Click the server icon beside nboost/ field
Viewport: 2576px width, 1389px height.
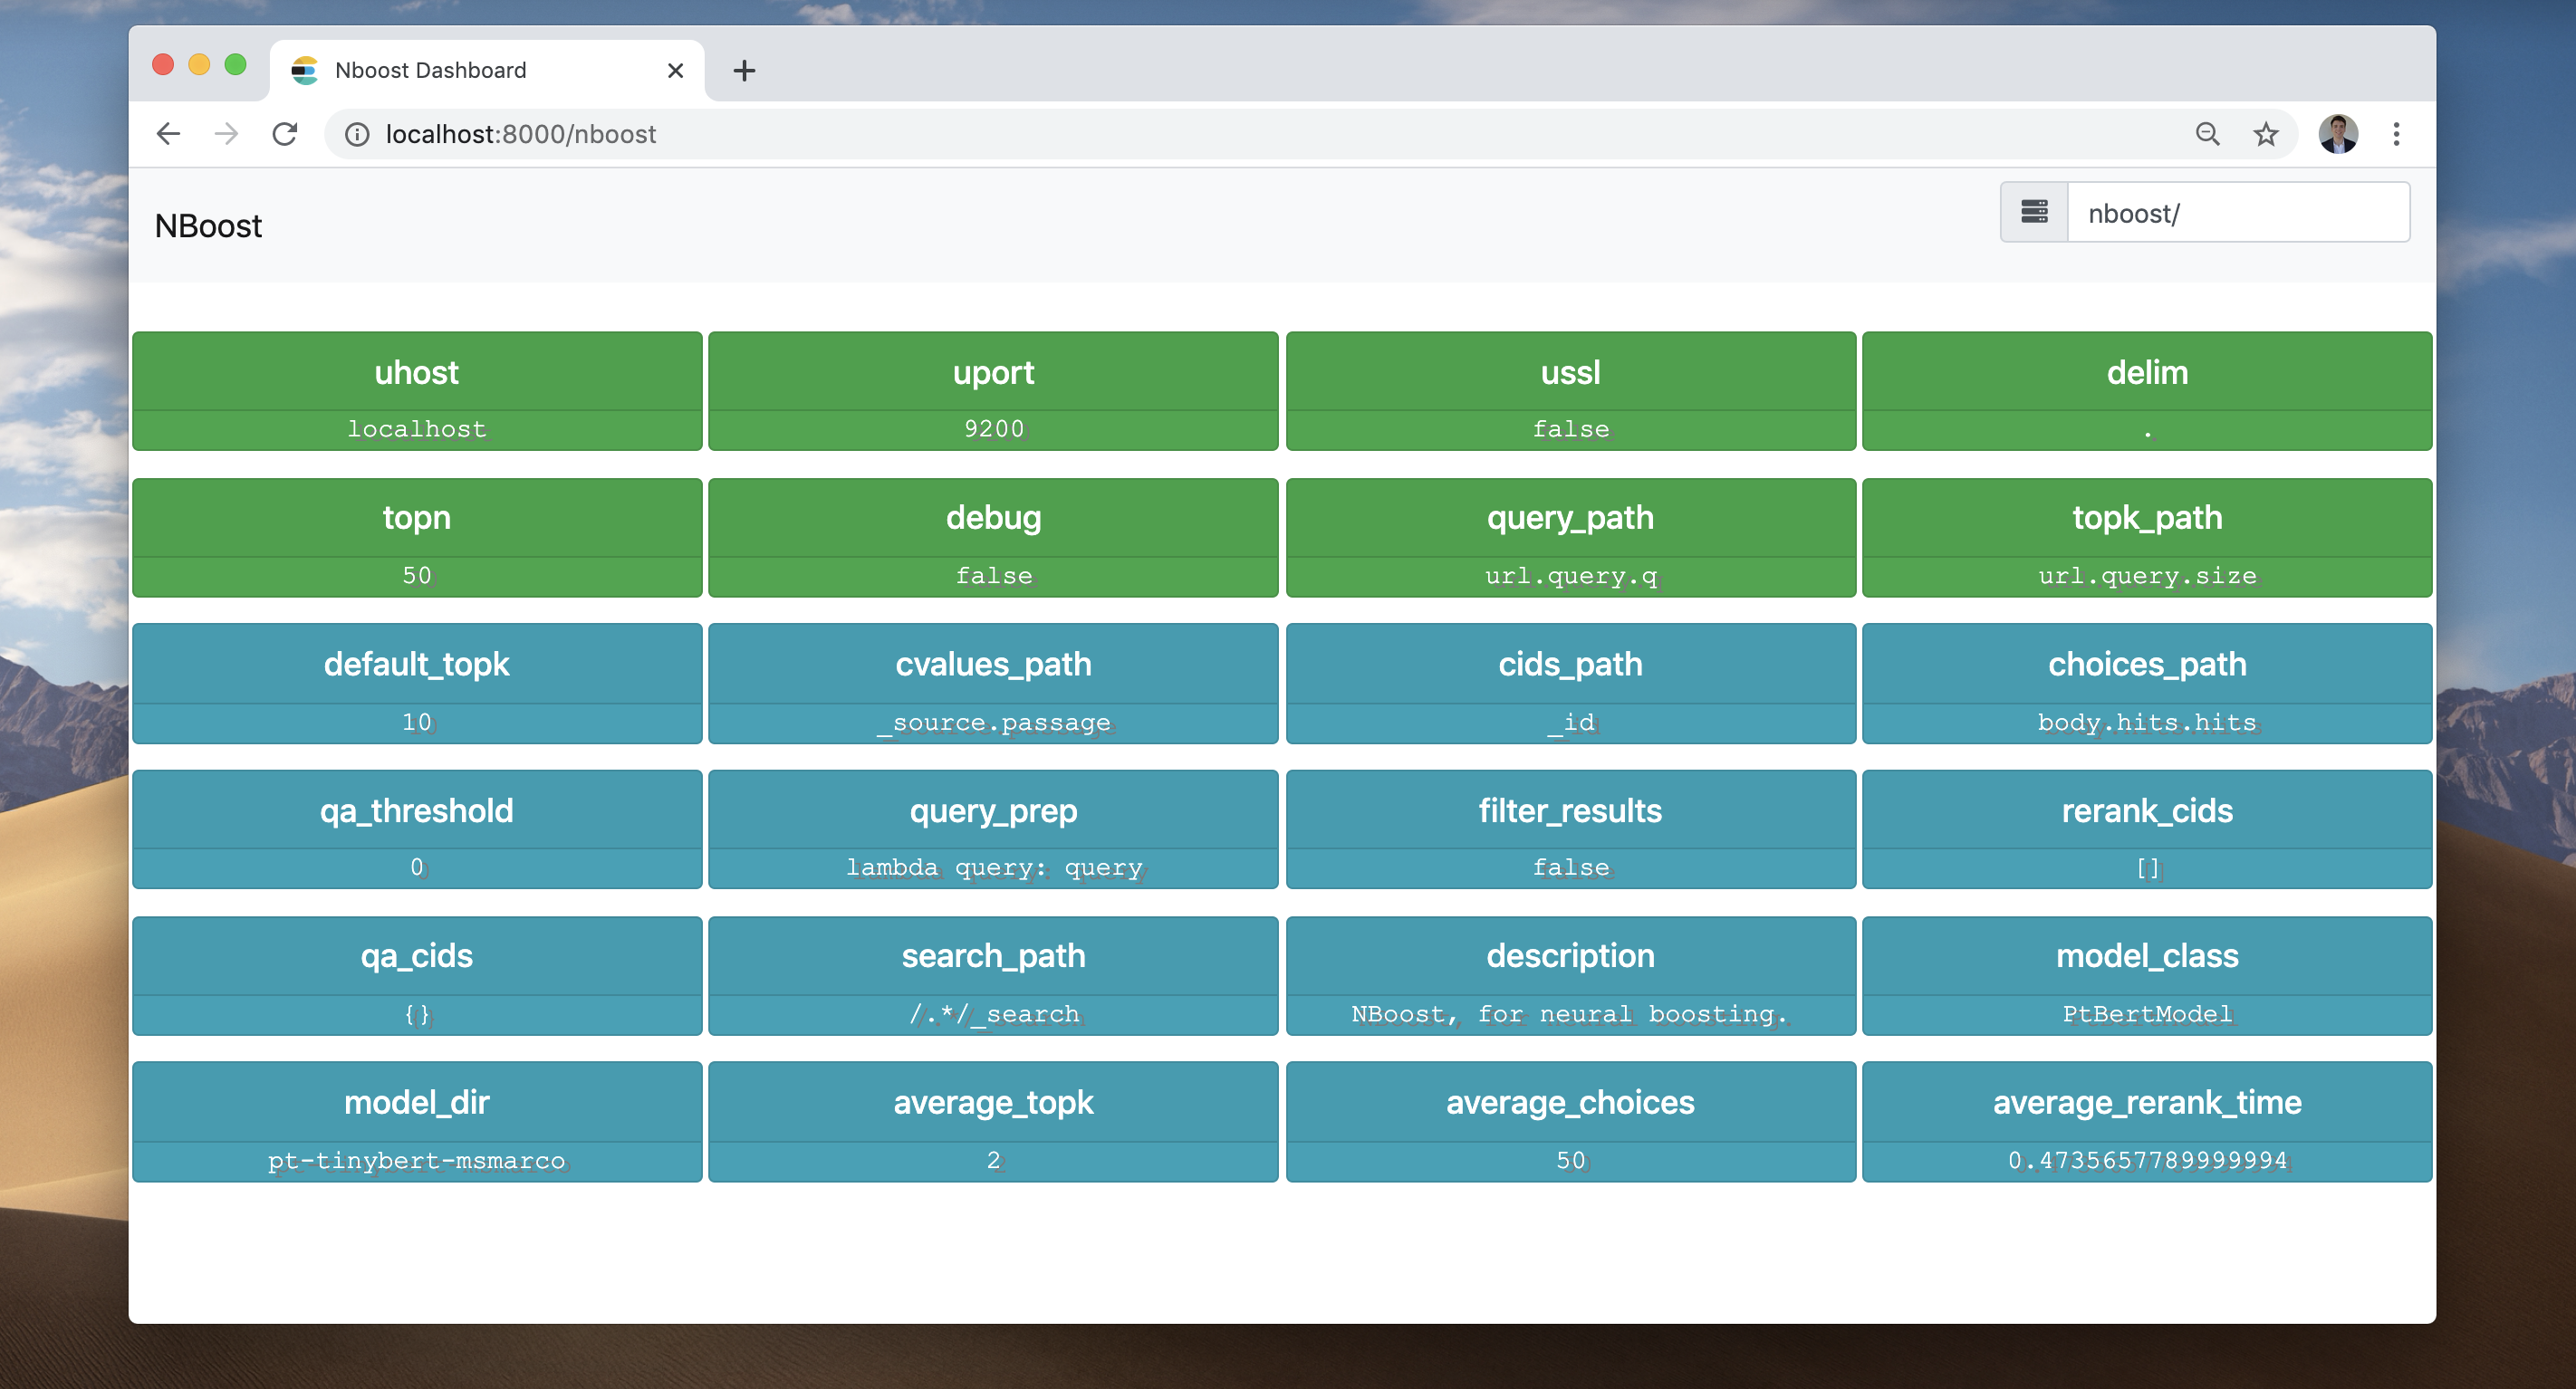click(x=2034, y=212)
